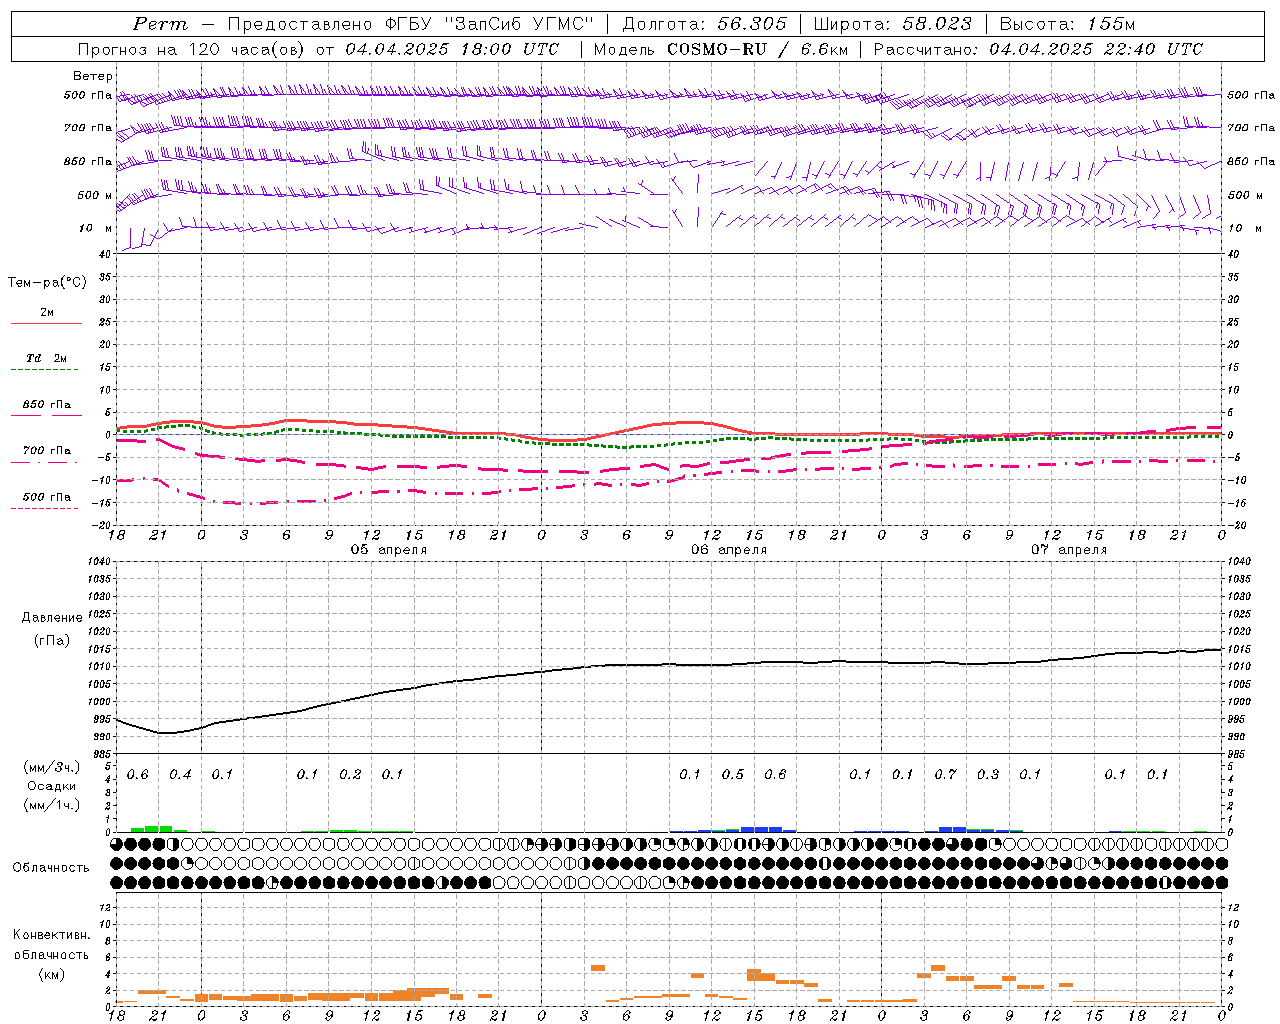
Task: Click the "Ветер" wind section label
Action: (x=92, y=76)
